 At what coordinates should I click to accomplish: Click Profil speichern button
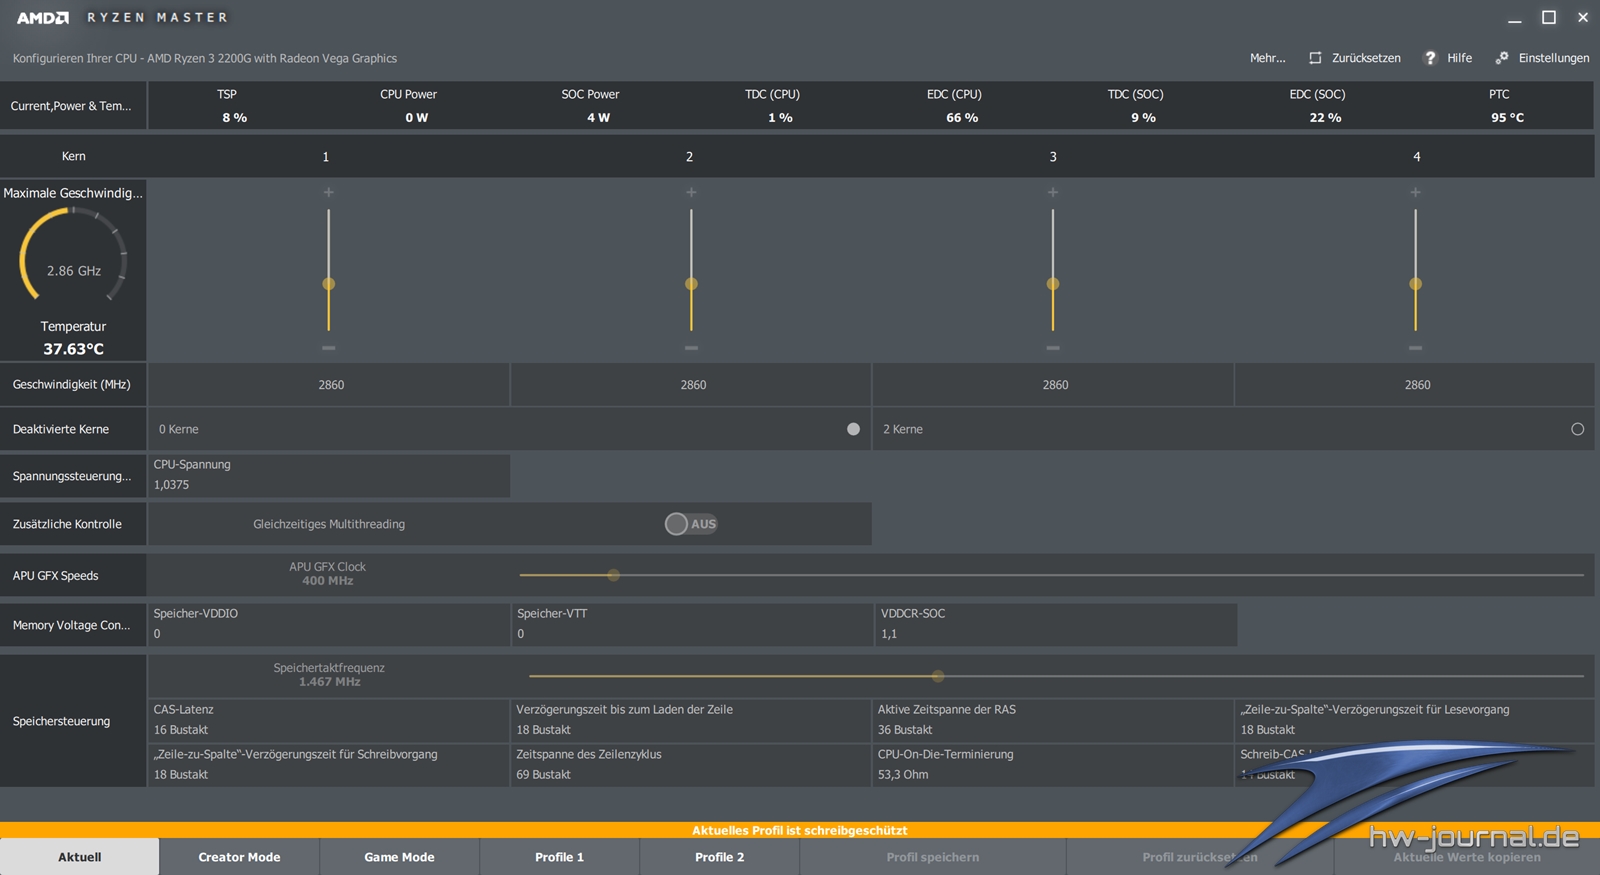(933, 857)
